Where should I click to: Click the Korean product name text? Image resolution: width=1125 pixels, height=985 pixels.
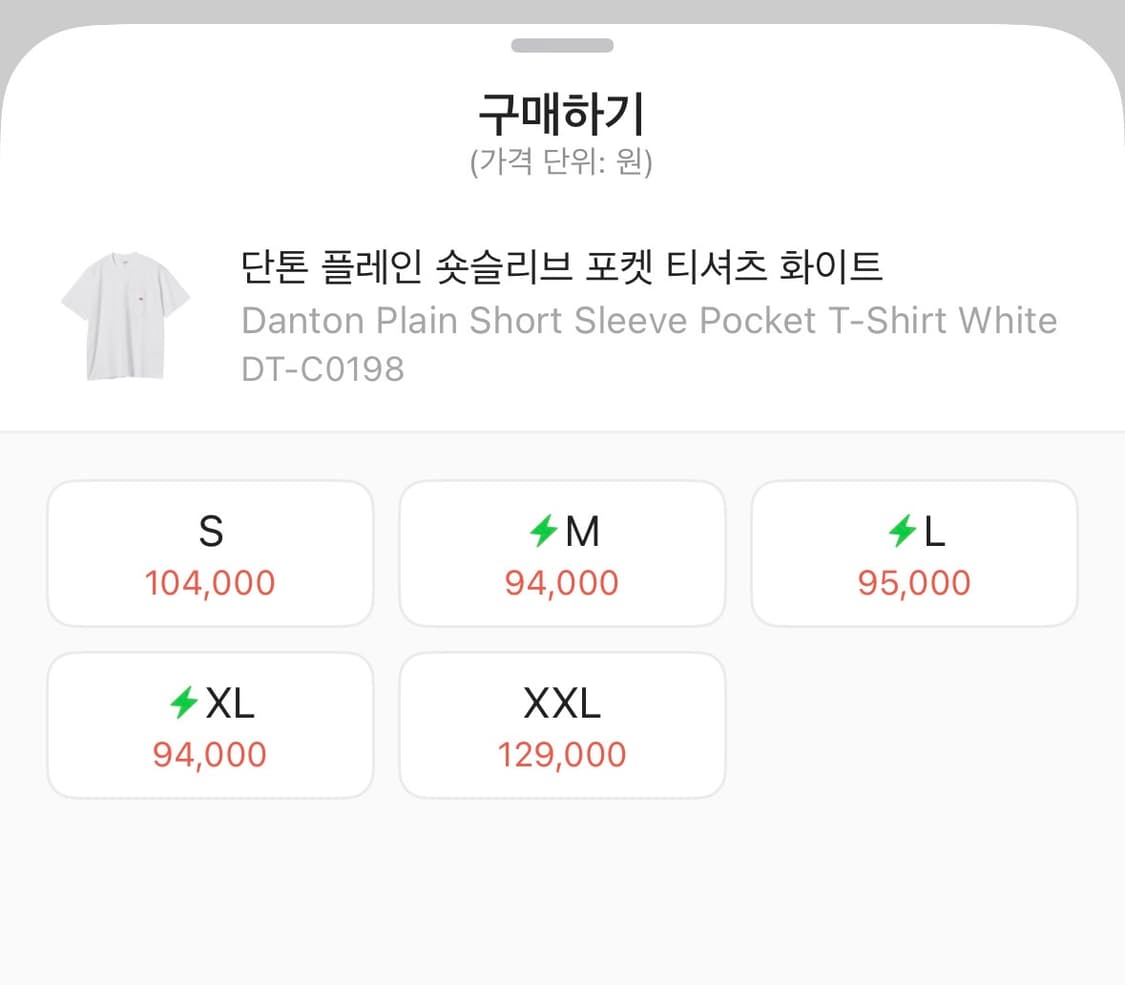pyautogui.click(x=562, y=269)
